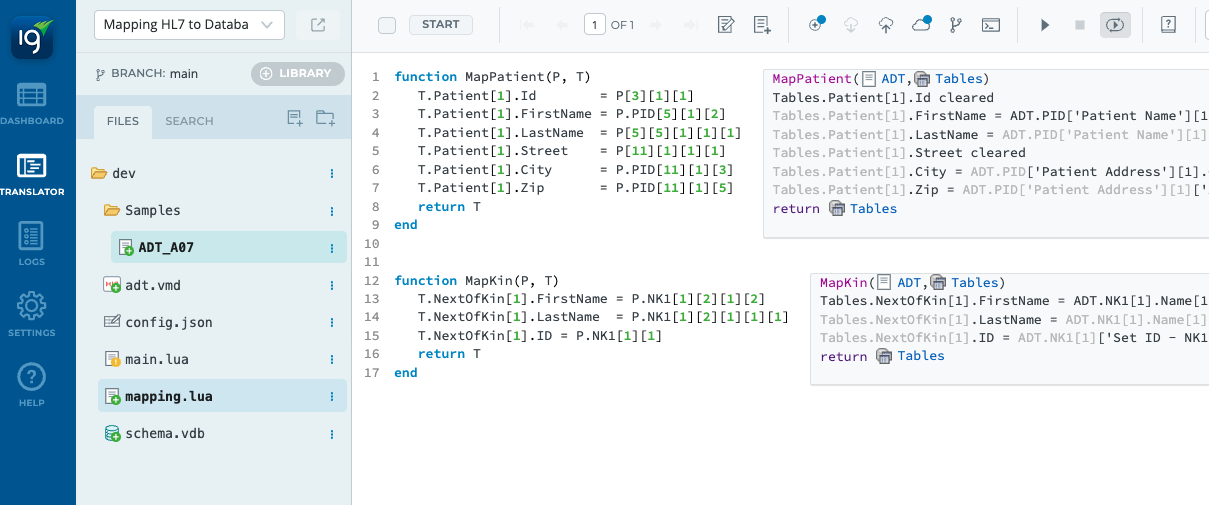
Task: Click the add new folder icon
Action: [325, 119]
